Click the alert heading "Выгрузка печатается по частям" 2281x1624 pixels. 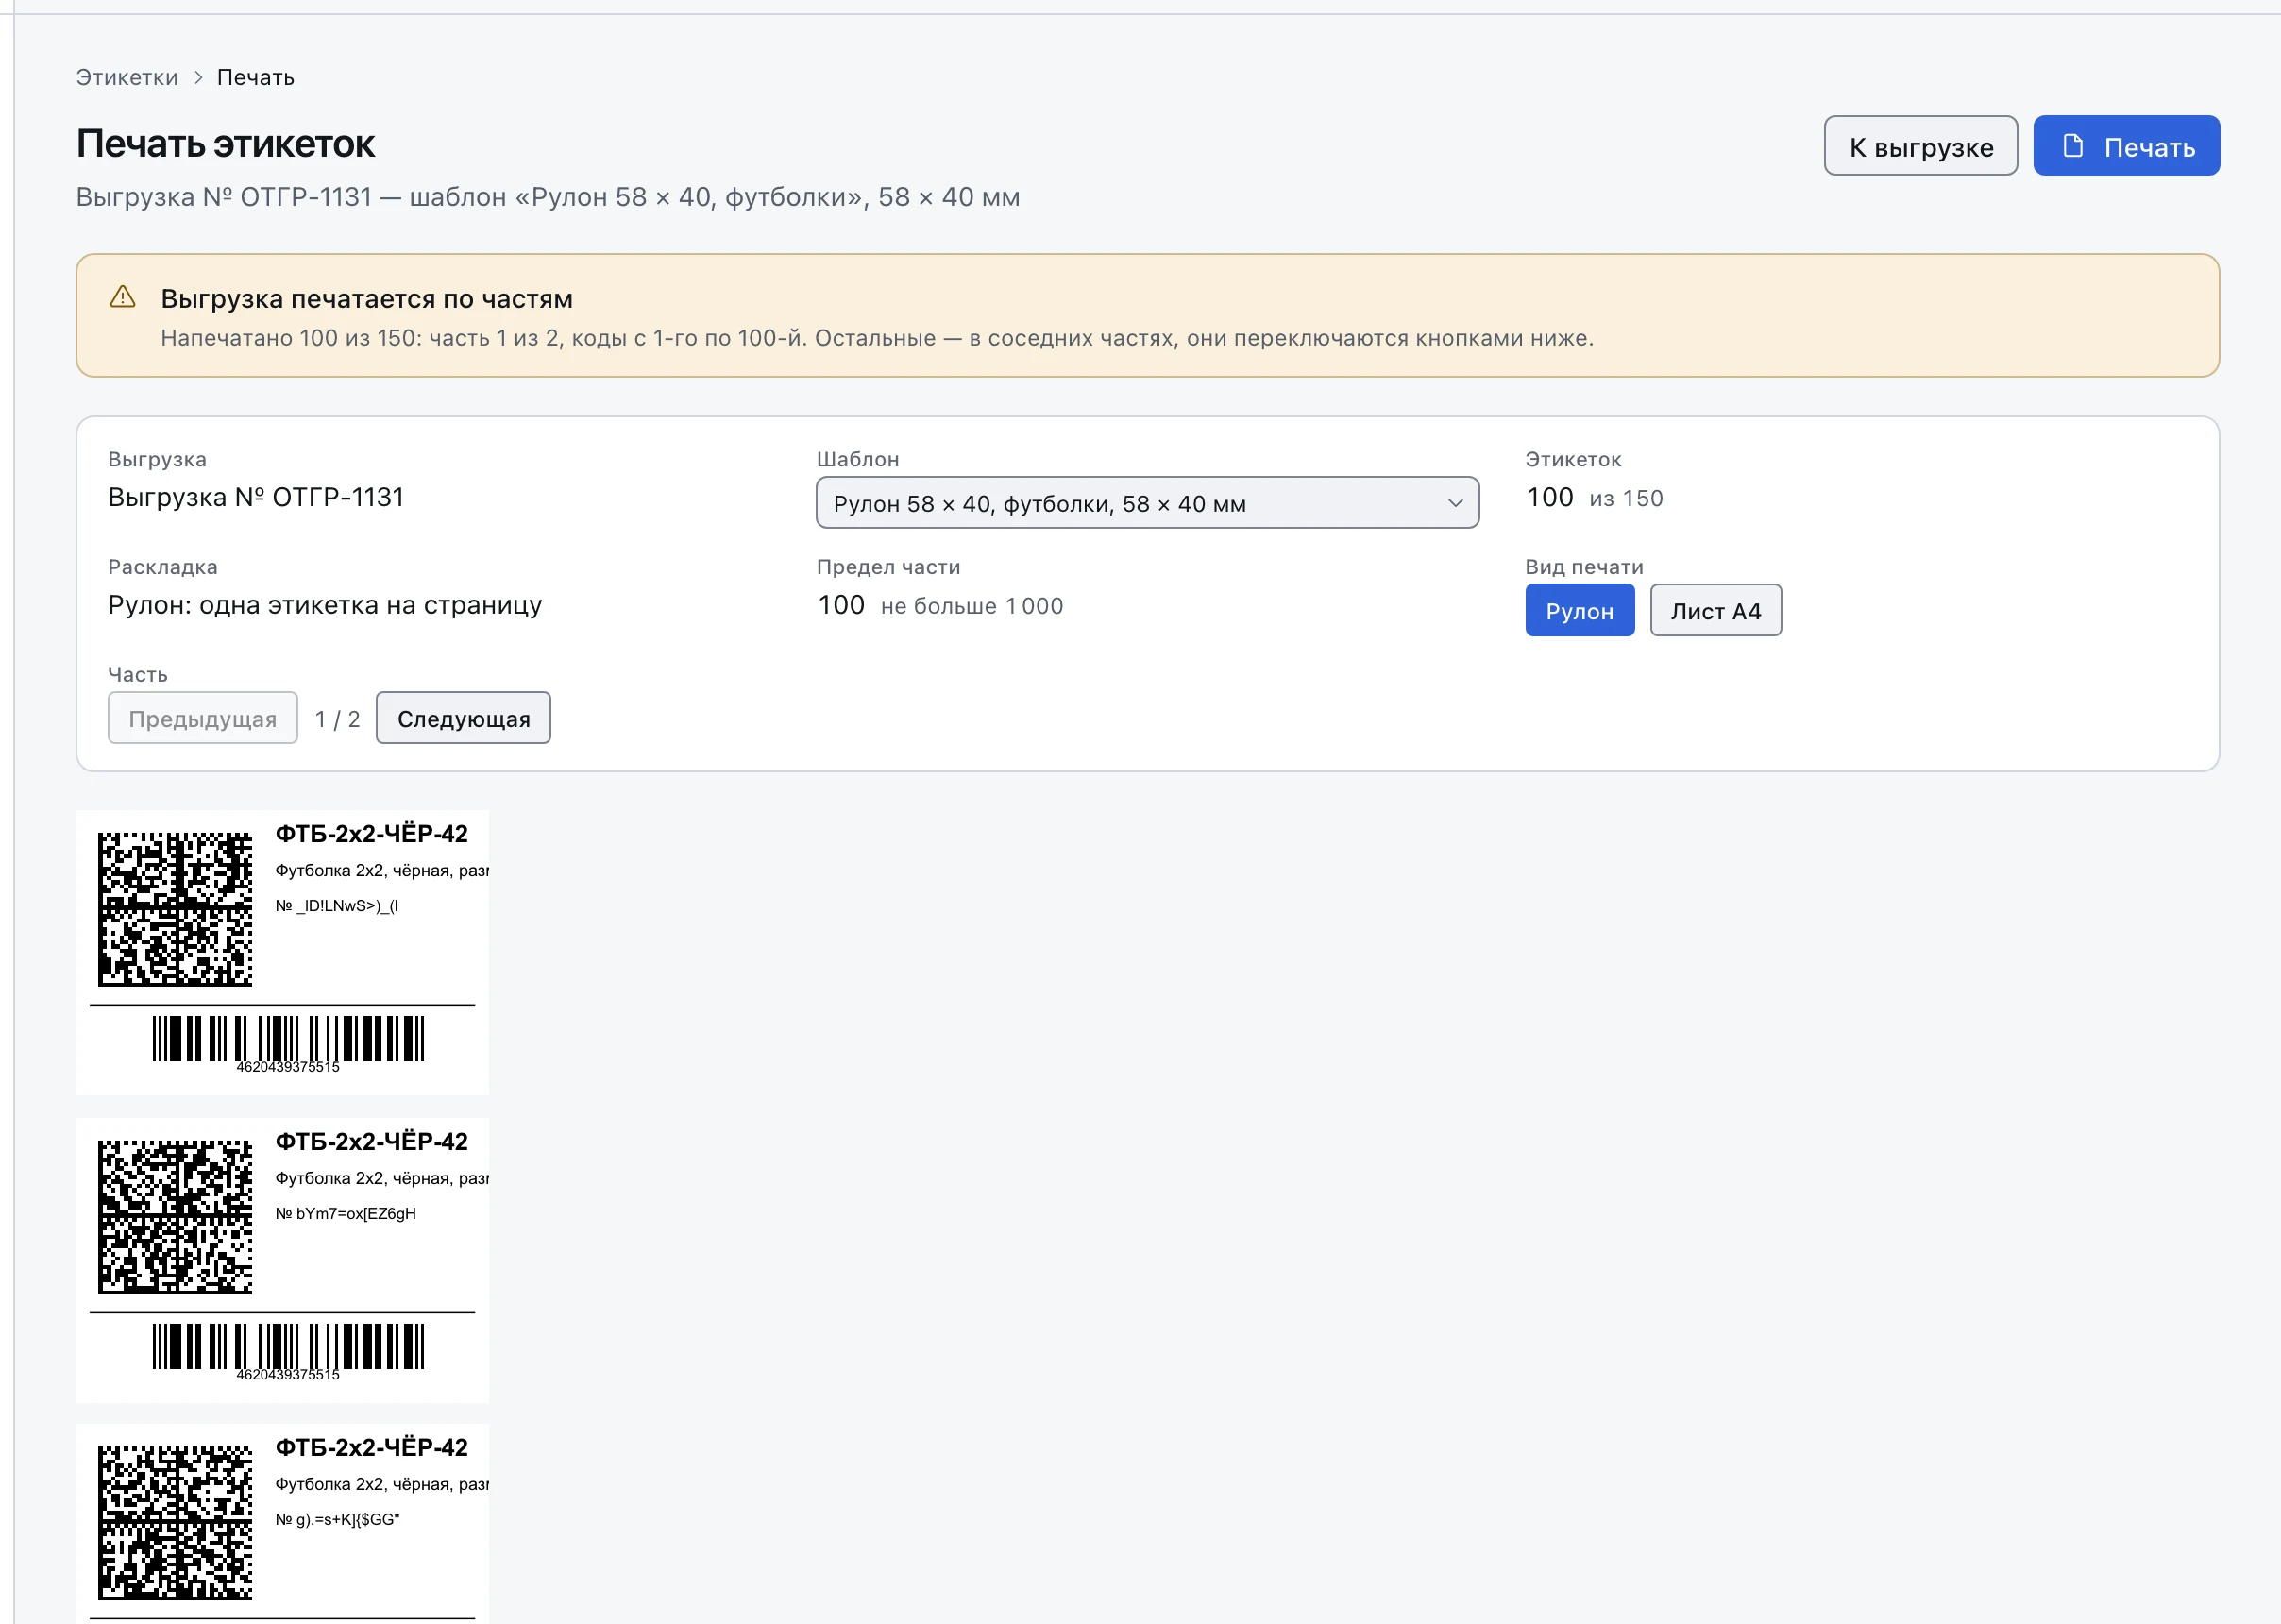367,299
